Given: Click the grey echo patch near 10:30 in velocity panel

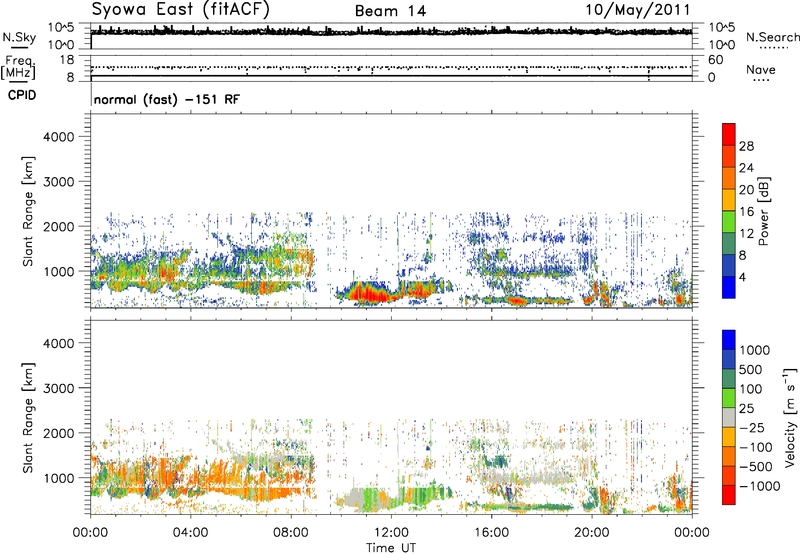Looking at the screenshot, I should pos(353,498).
